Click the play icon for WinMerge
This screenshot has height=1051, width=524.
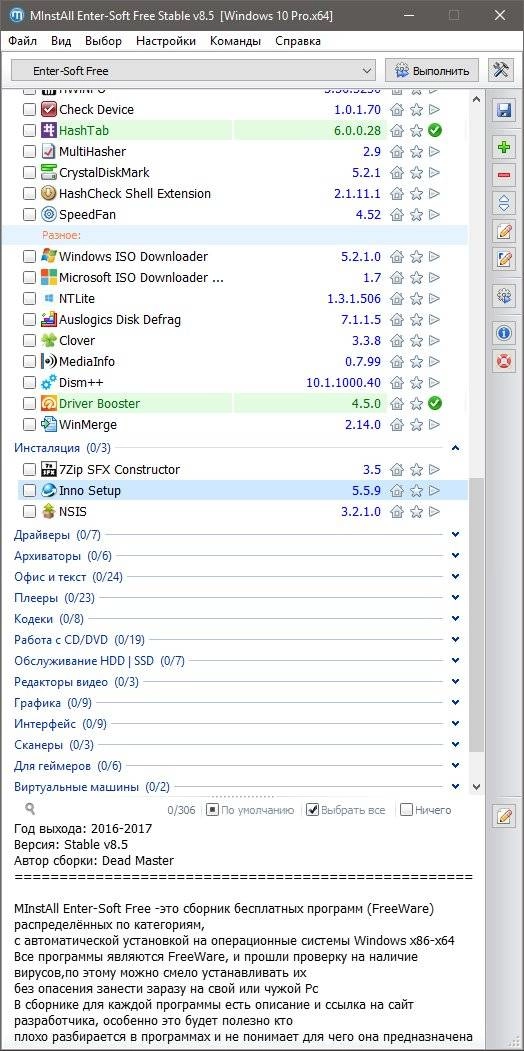pyautogui.click(x=434, y=424)
